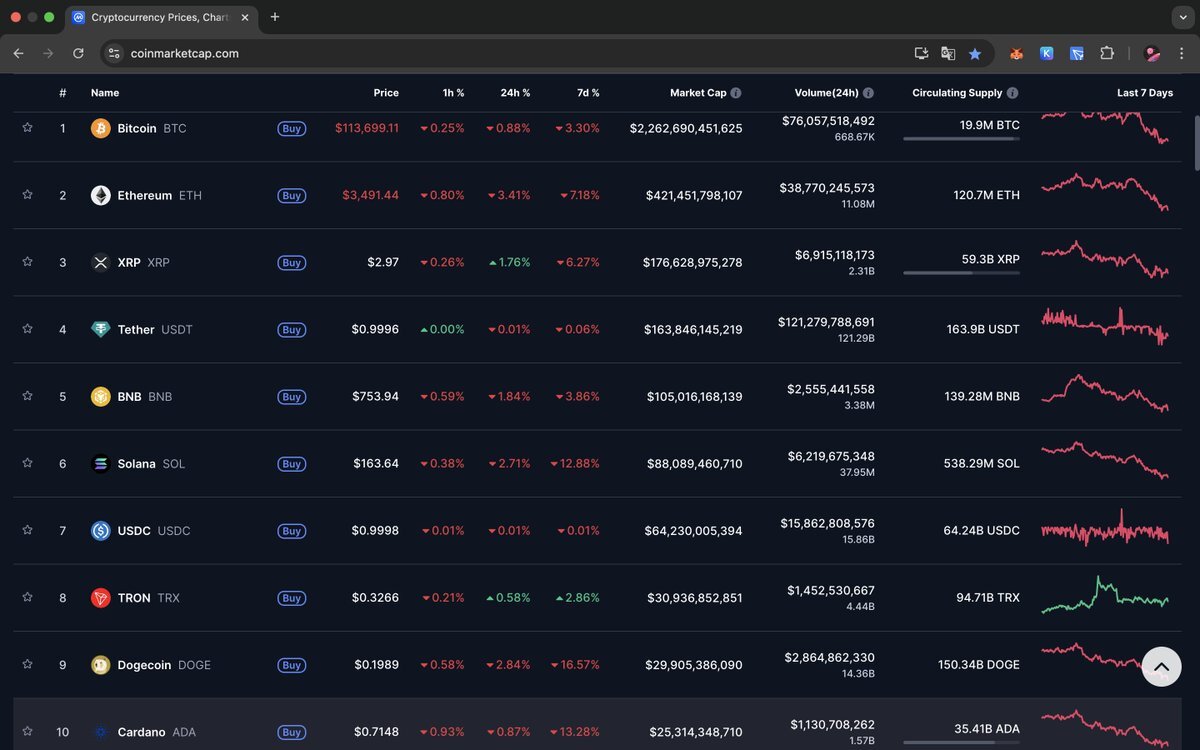Click the Ethereum coin logo
1200x750 pixels.
point(100,195)
